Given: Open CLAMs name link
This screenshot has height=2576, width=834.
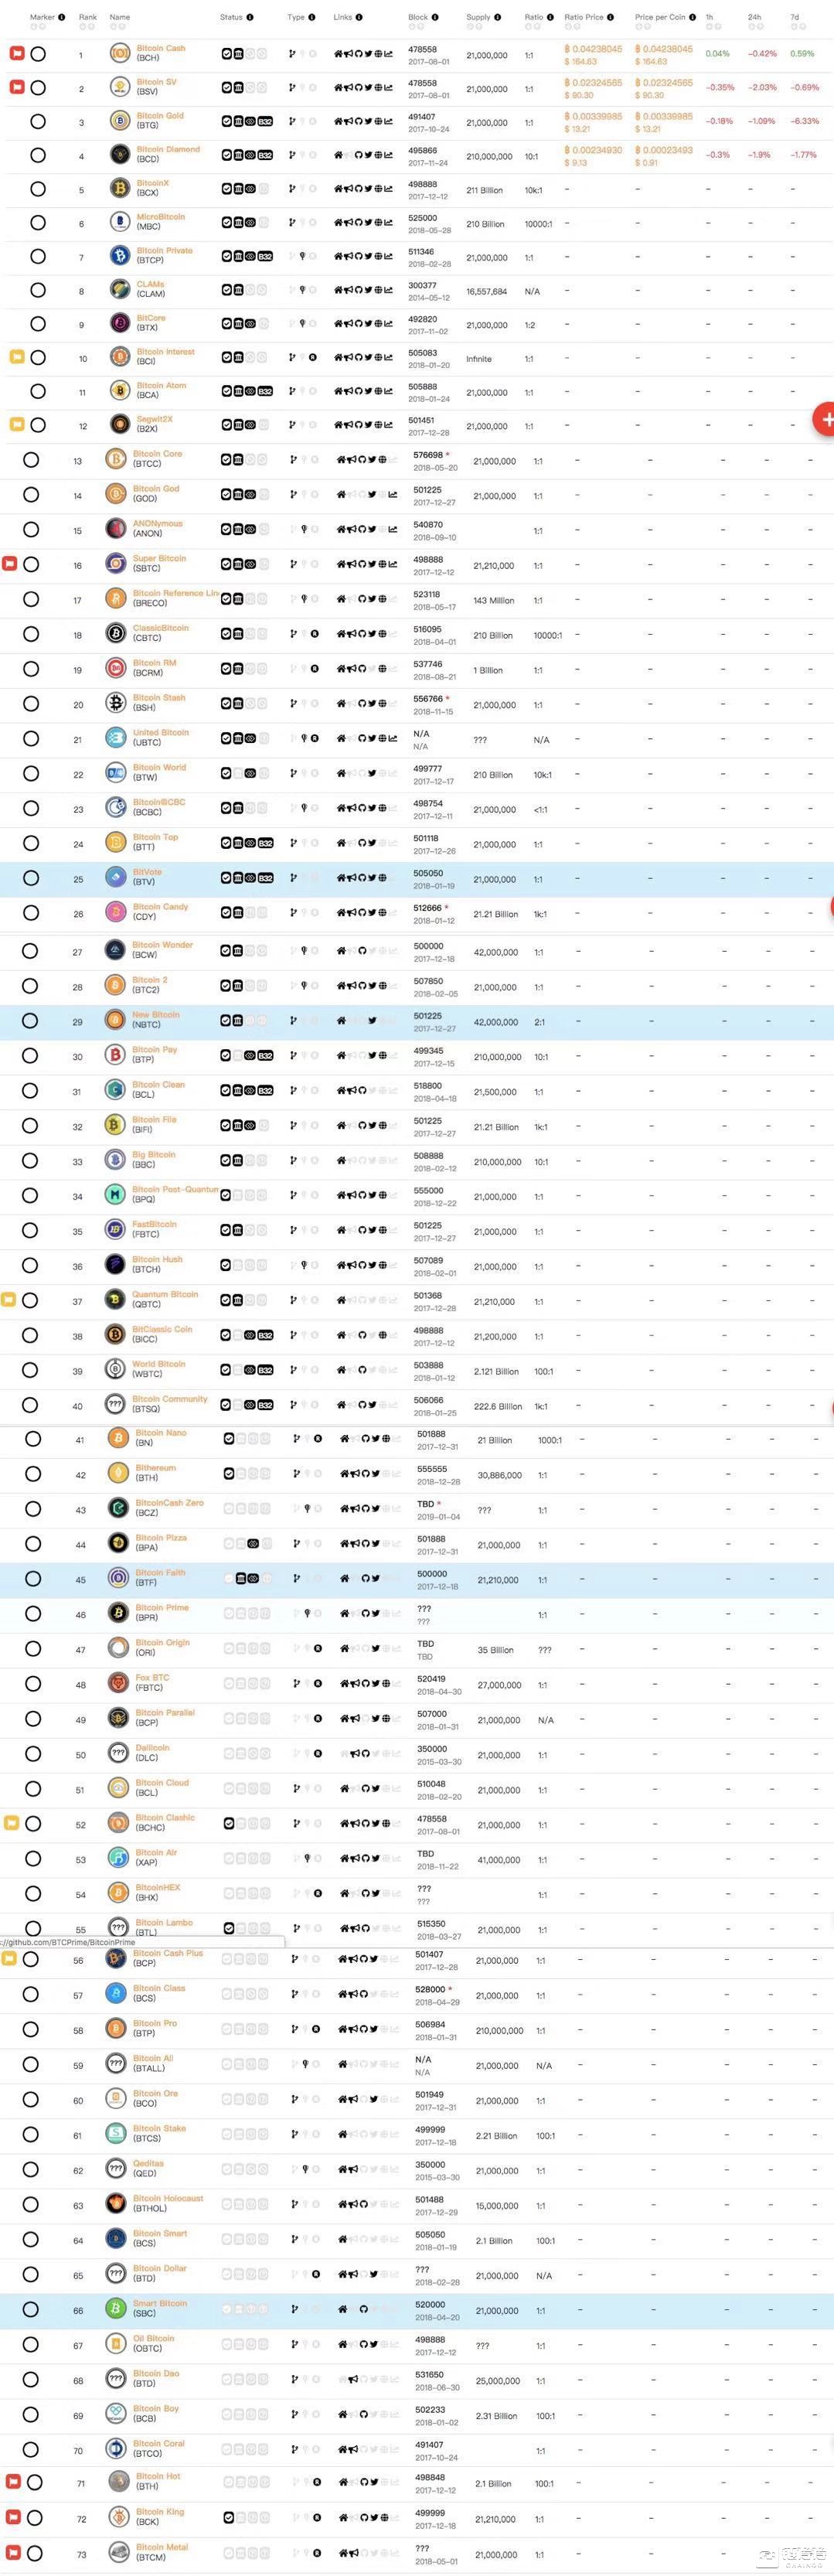Looking at the screenshot, I should coord(150,284).
